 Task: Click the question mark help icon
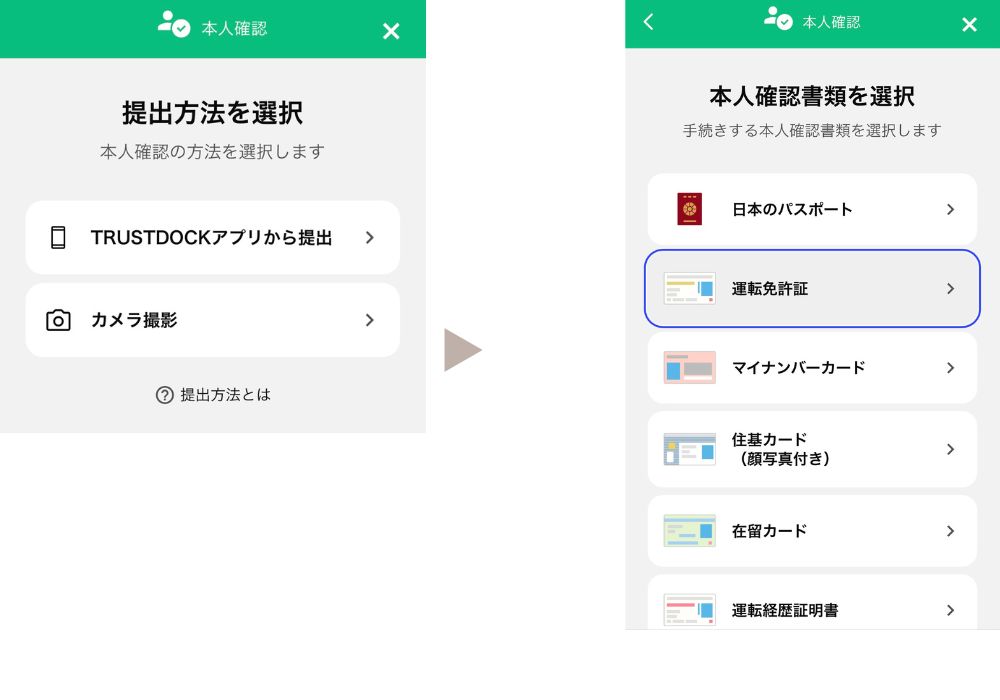[165, 395]
